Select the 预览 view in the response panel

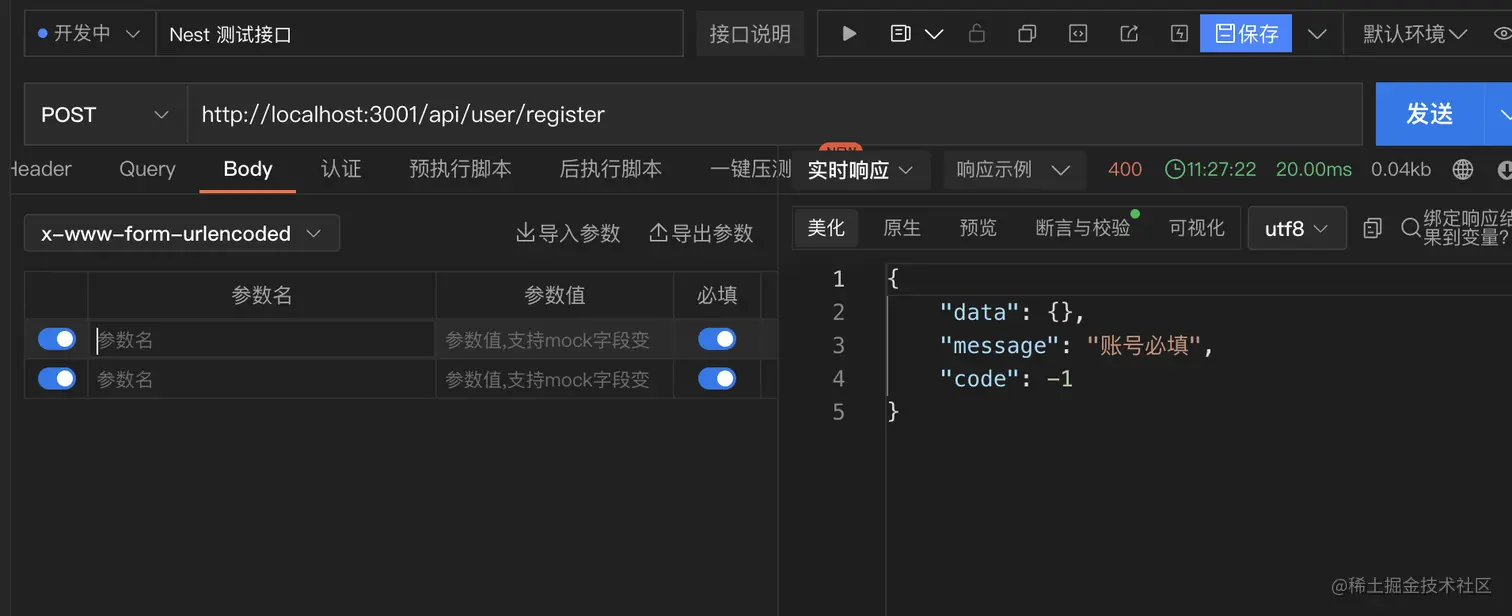click(x=977, y=228)
